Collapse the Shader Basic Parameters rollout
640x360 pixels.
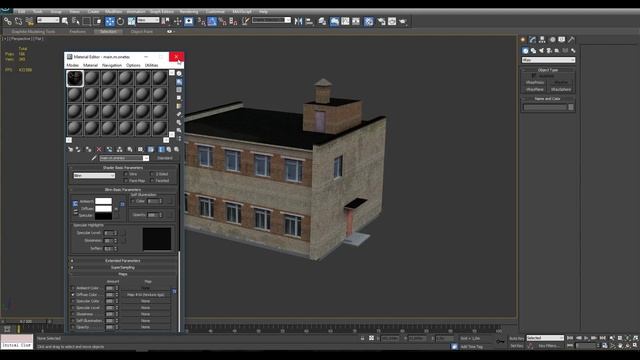coord(123,168)
